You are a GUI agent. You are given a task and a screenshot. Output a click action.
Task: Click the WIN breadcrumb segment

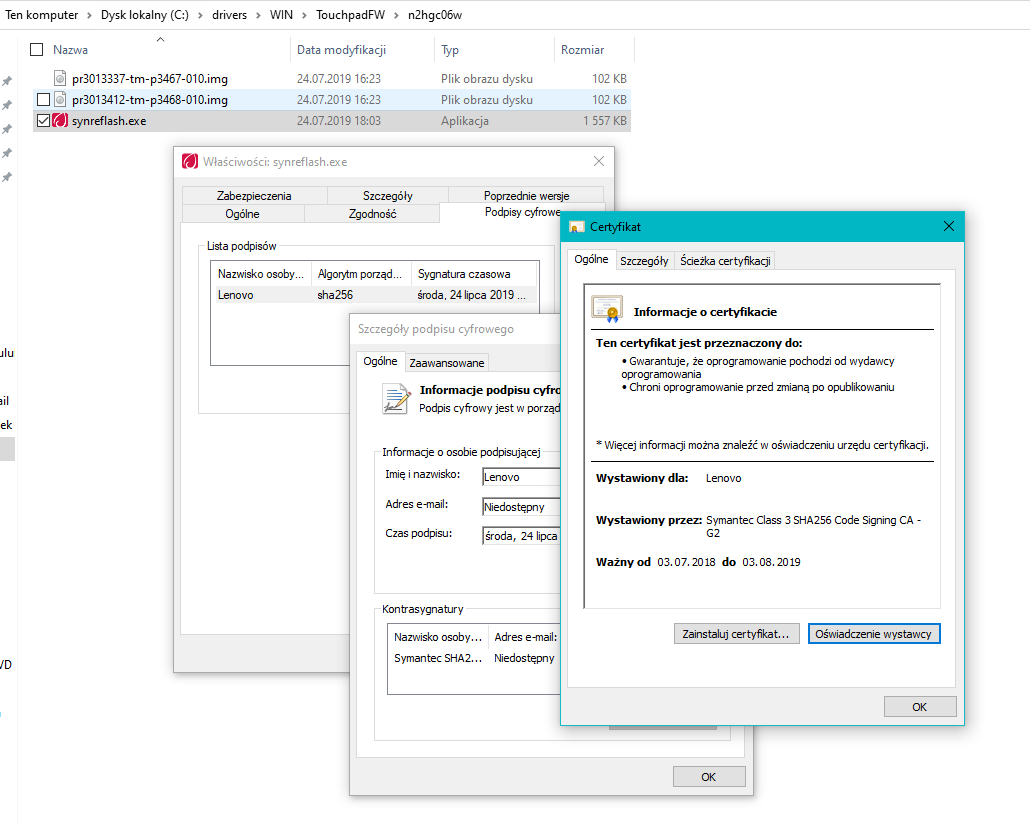pyautogui.click(x=281, y=15)
